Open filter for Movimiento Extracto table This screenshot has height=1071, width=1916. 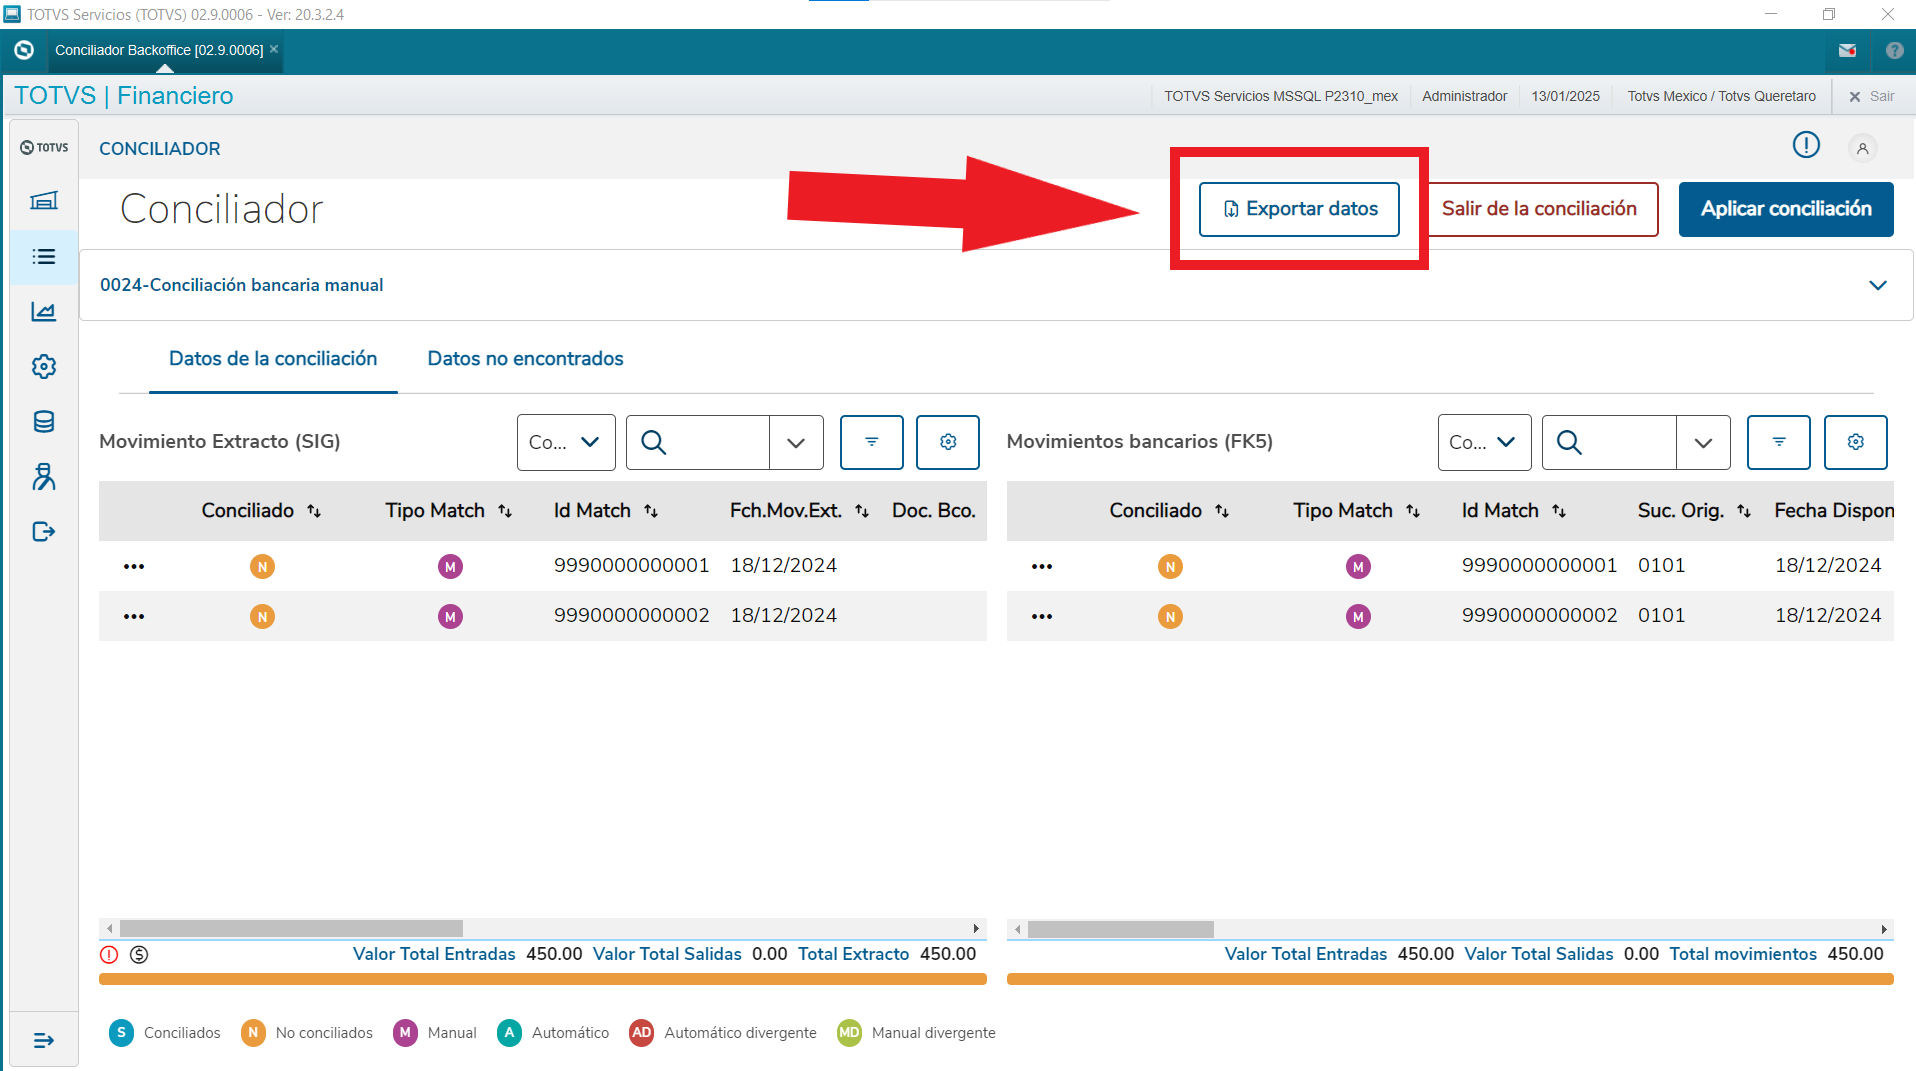click(871, 442)
